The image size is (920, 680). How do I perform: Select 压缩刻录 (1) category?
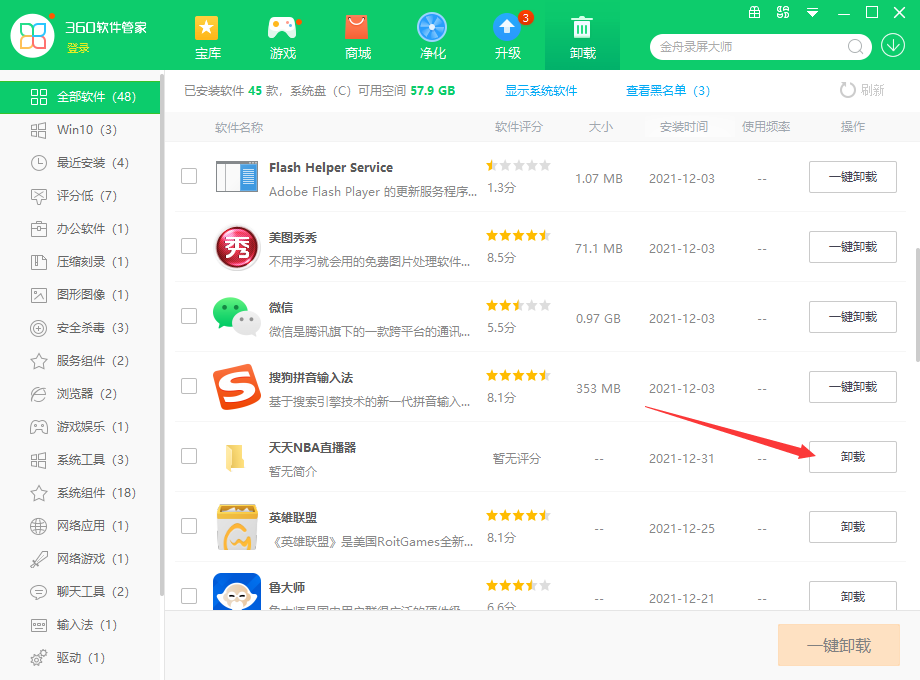[80, 262]
